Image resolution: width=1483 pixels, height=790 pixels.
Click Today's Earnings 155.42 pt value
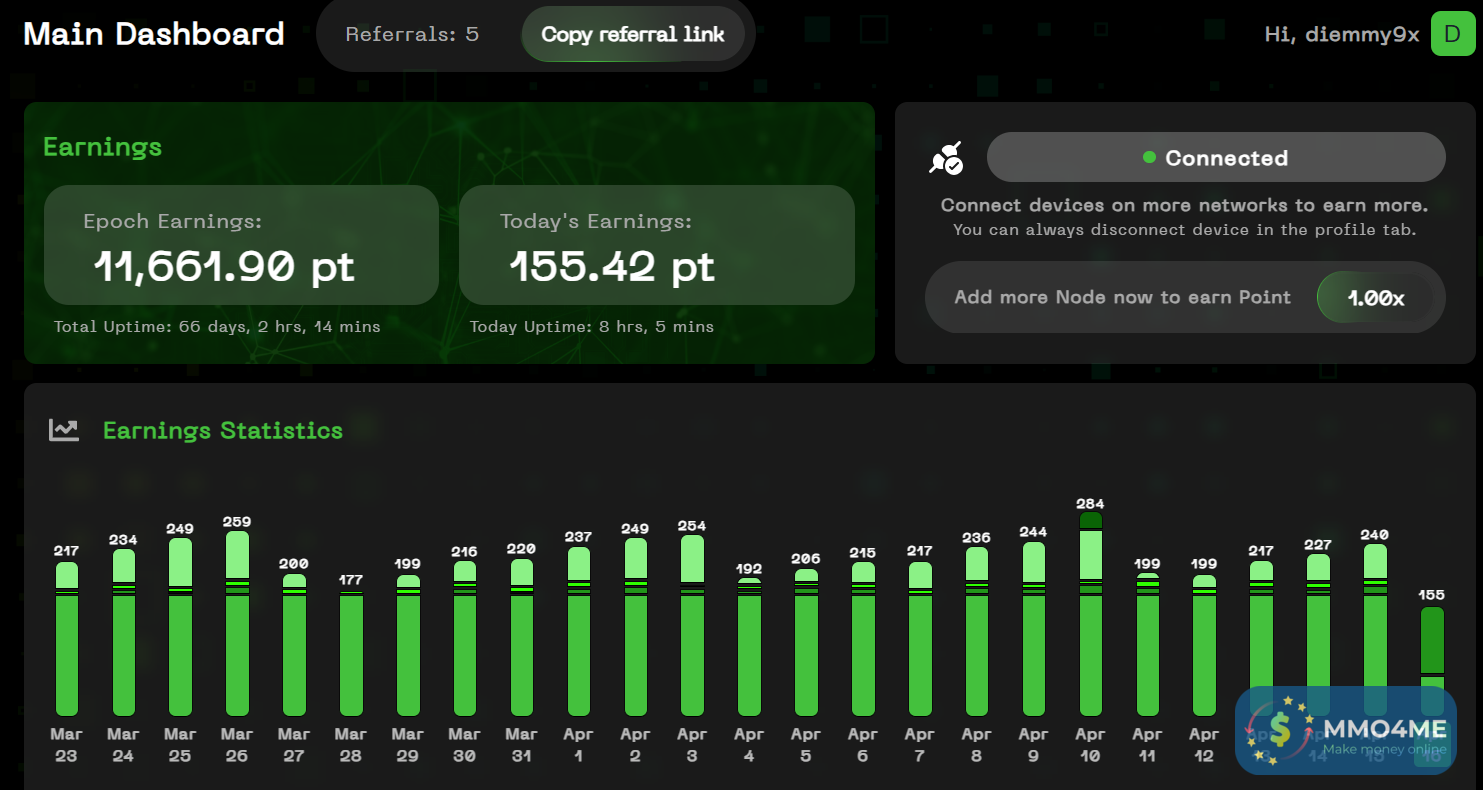[x=612, y=266]
